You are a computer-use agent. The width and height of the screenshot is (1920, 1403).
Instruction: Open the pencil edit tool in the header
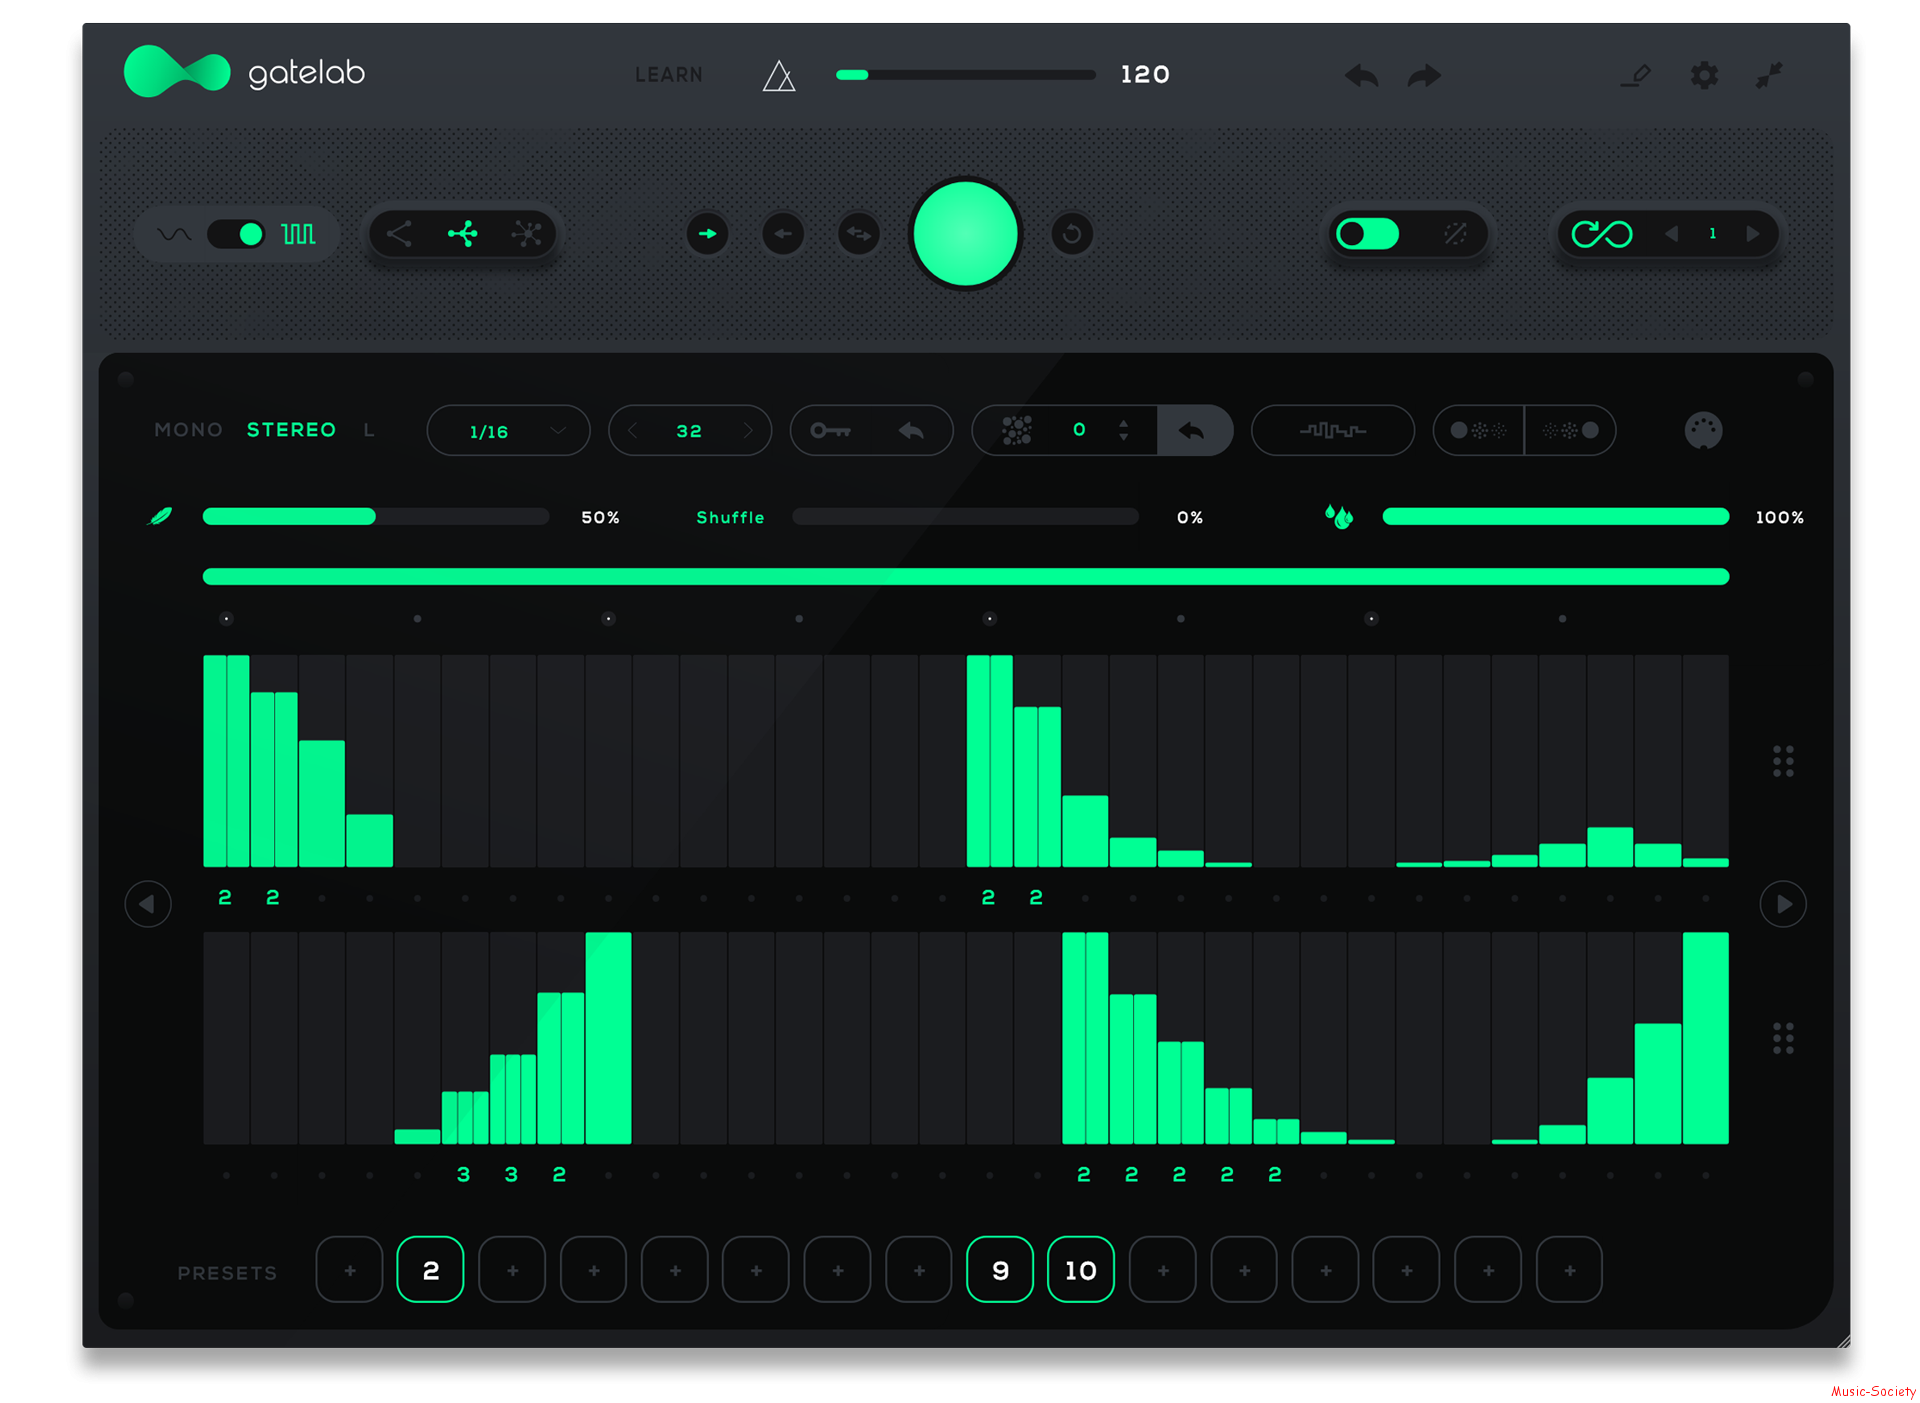1636,75
